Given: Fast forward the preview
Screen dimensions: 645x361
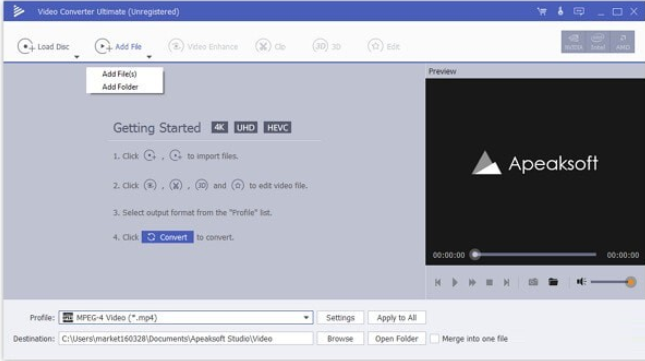Looking at the screenshot, I should (472, 282).
